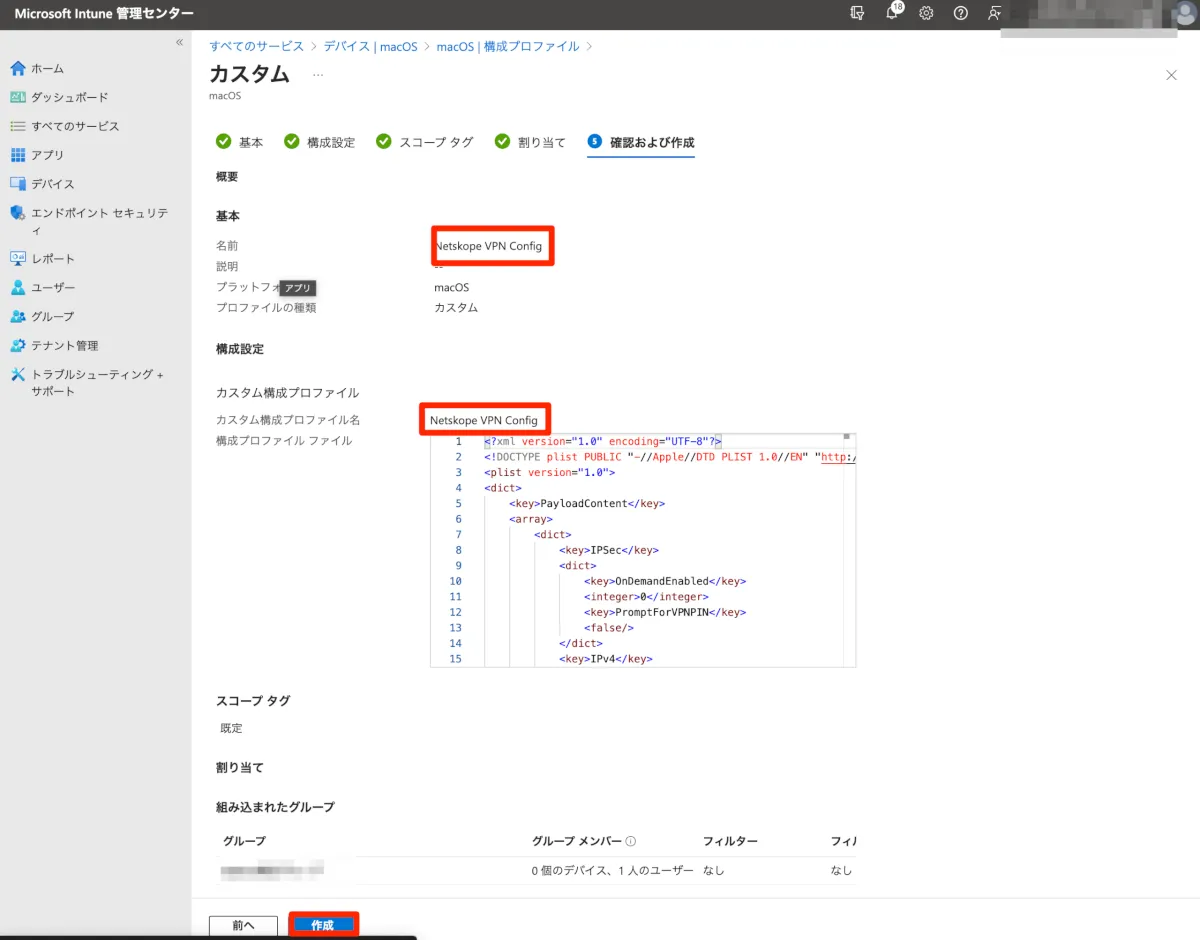
Task: Open すべてのサービス sidebar entry
Action: point(75,126)
